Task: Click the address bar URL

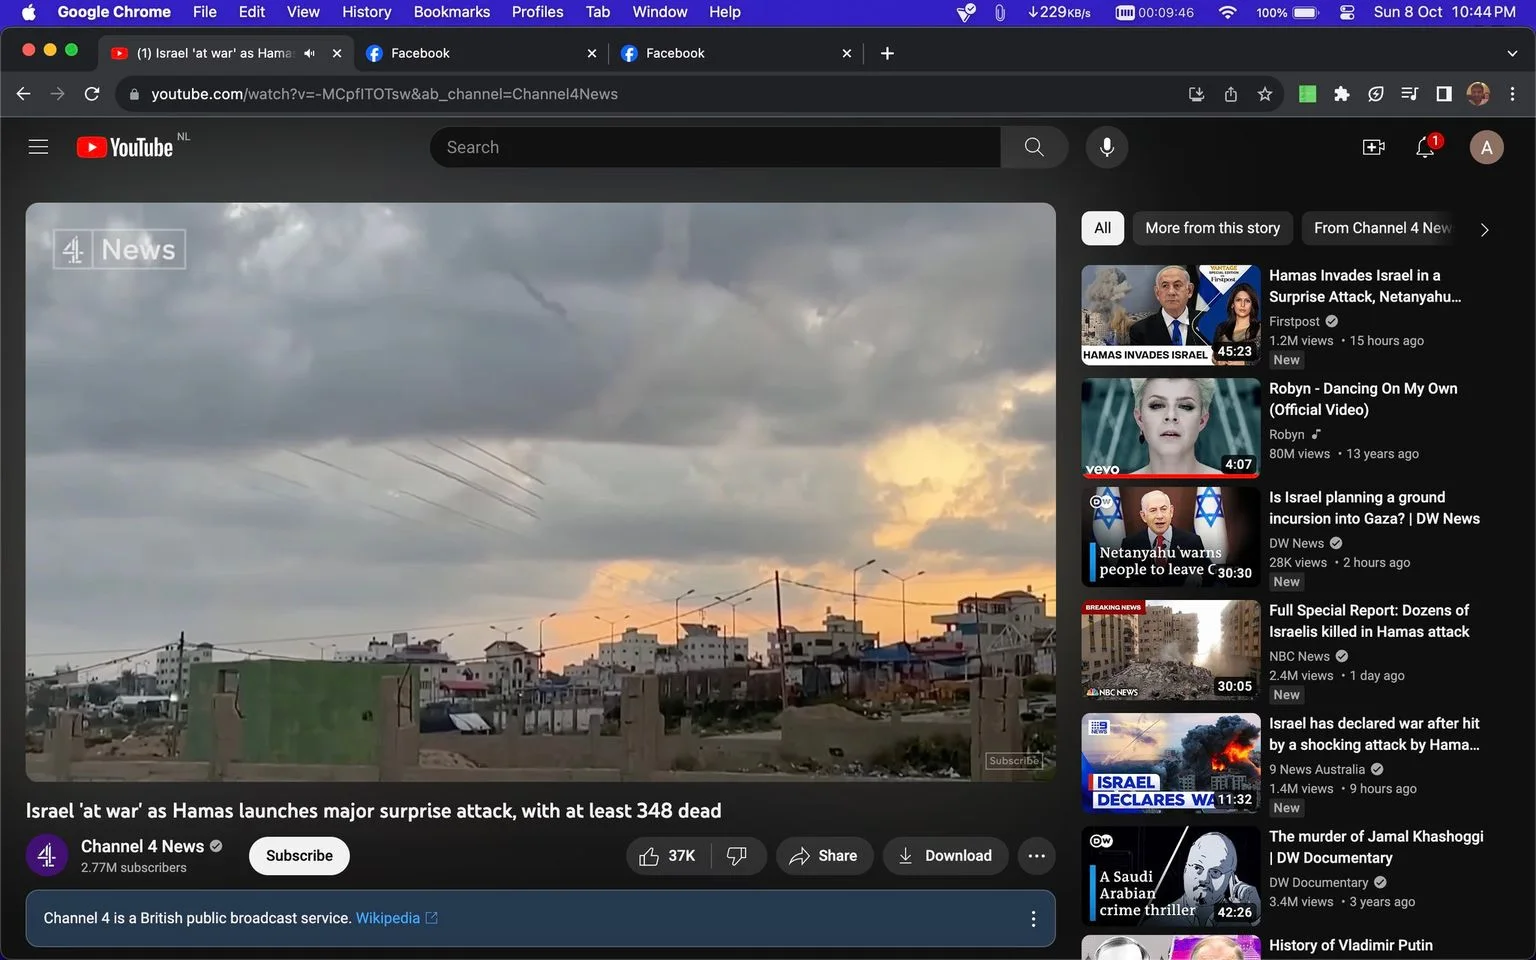Action: [384, 94]
